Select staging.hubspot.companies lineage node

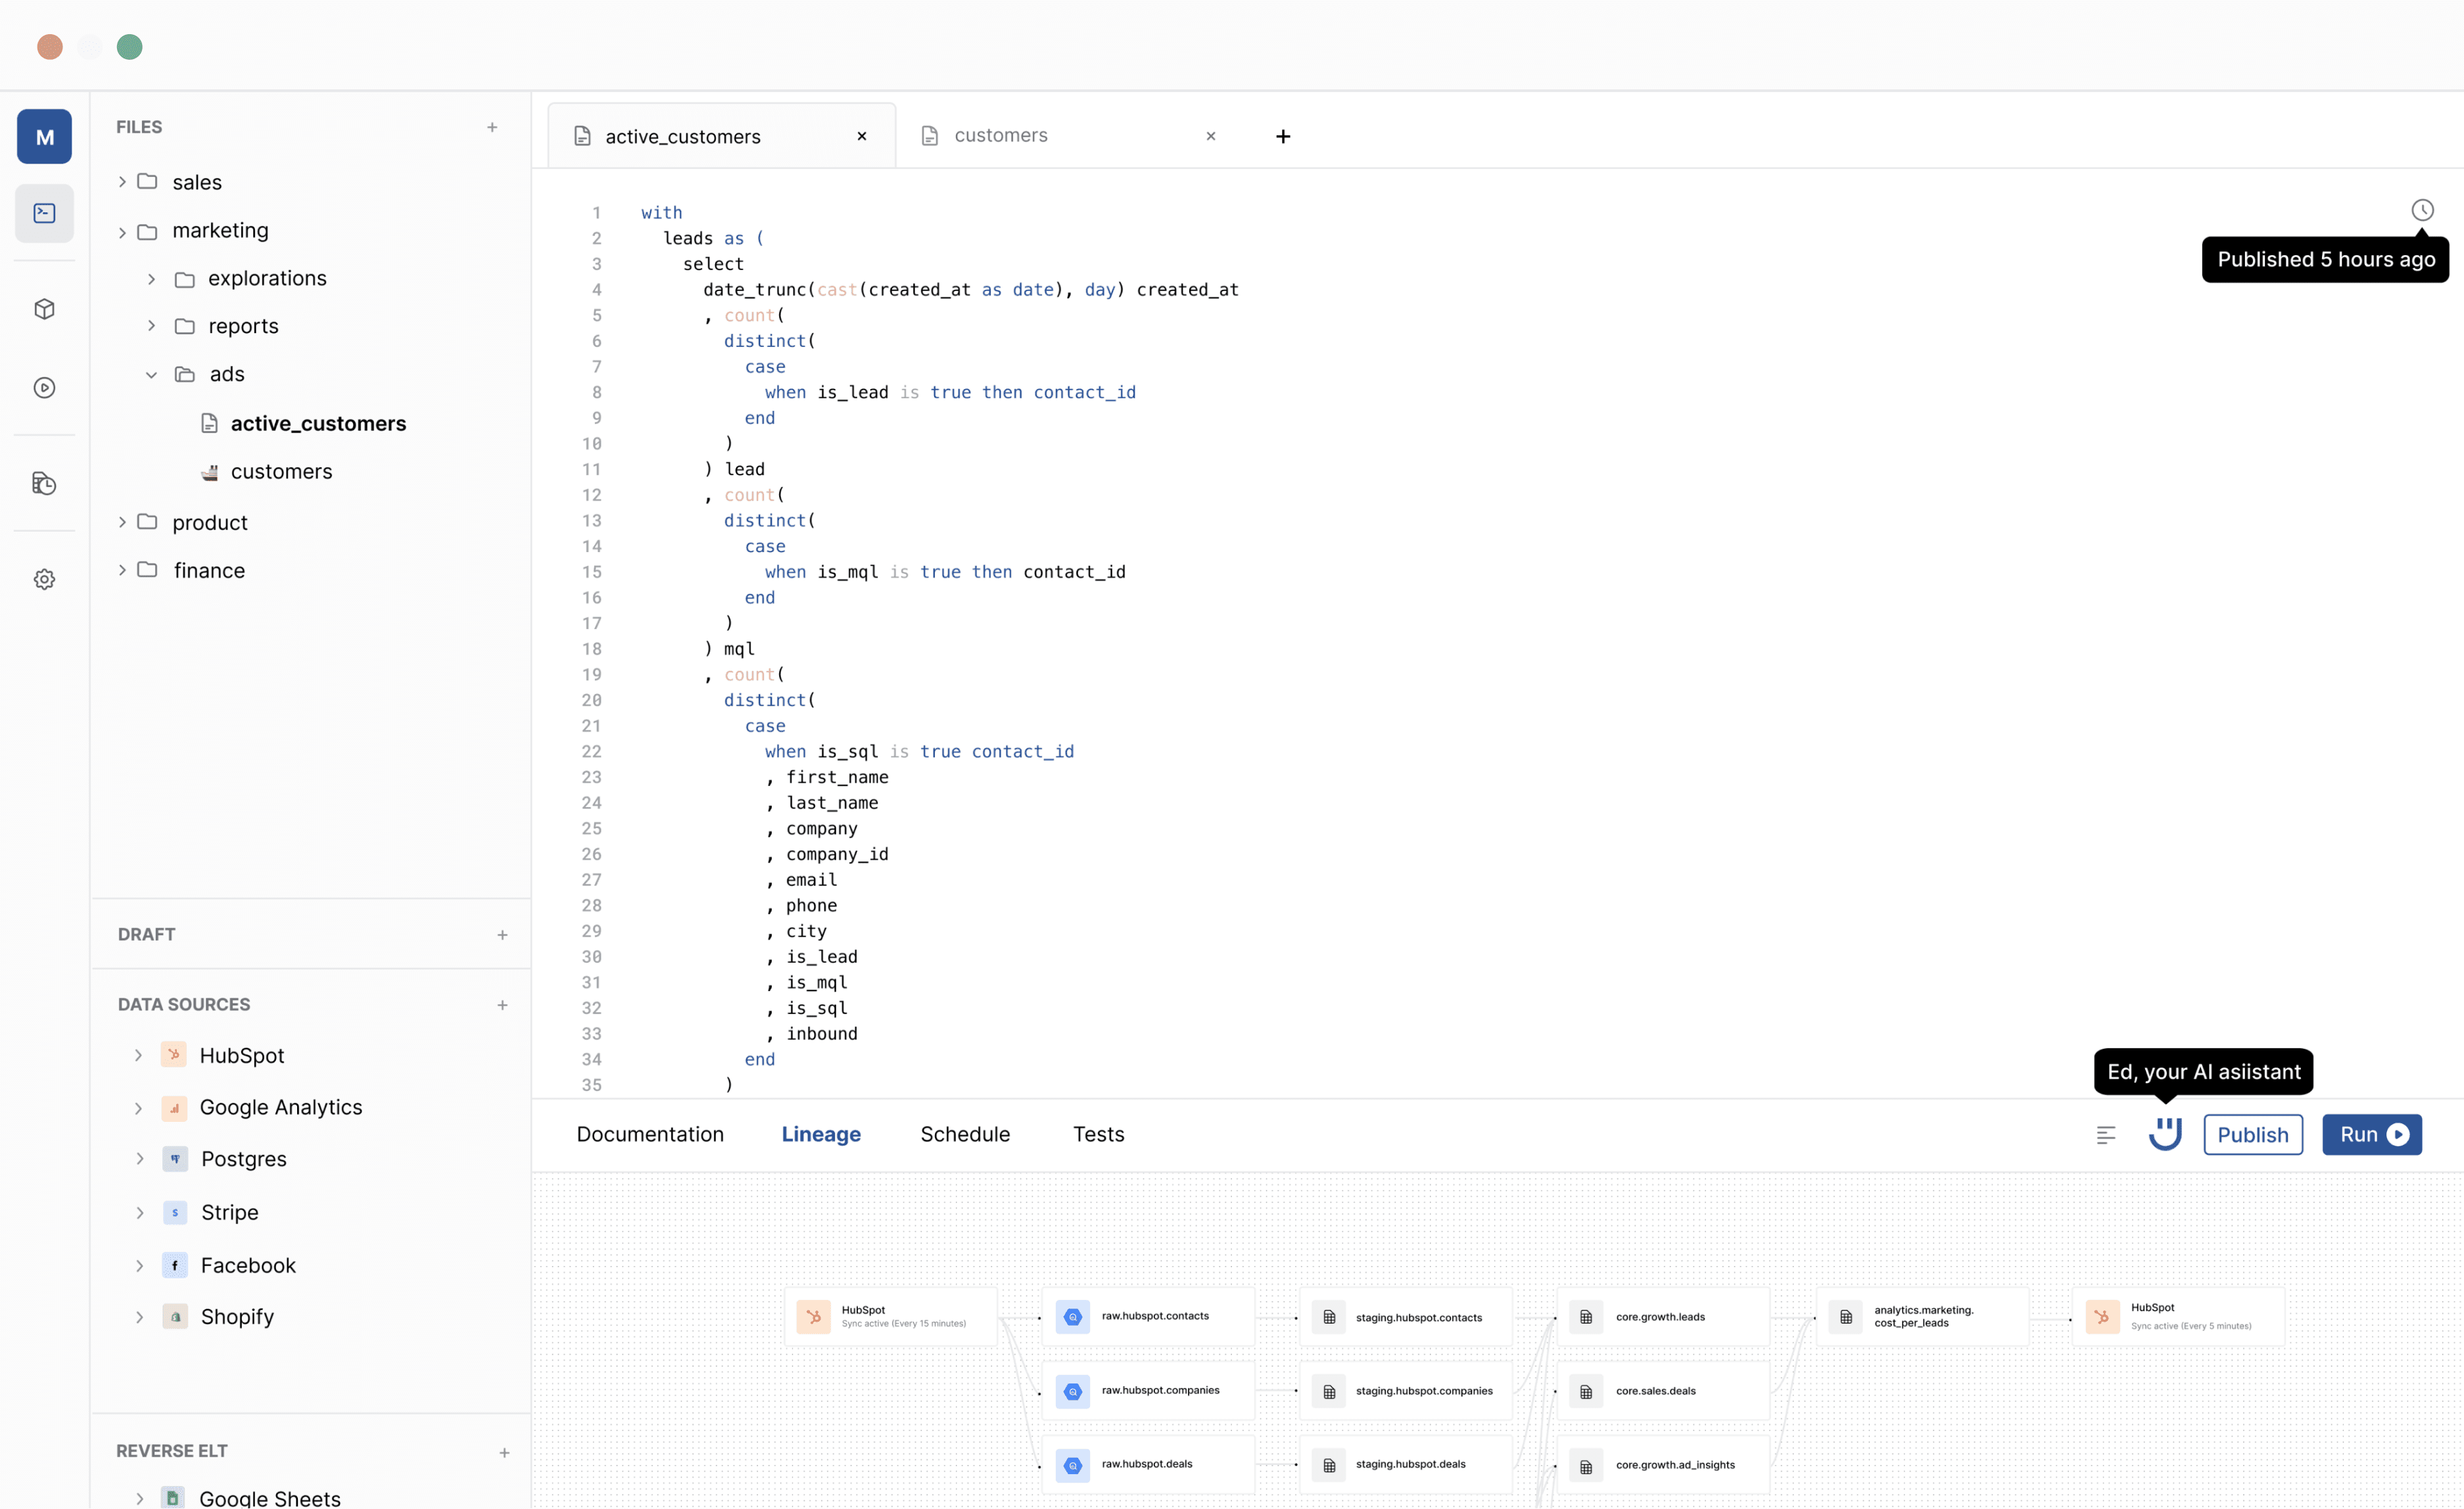[1405, 1390]
